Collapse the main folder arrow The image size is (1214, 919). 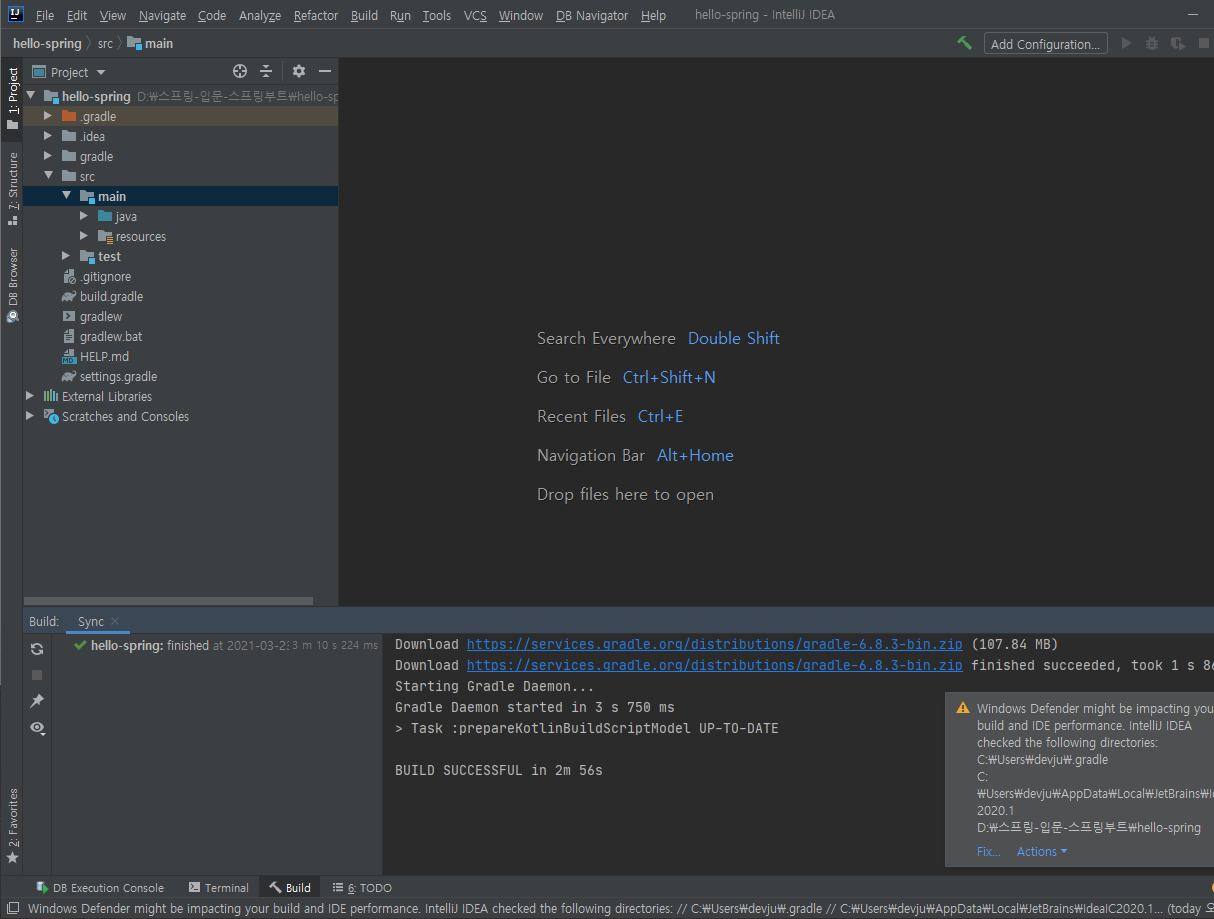(66, 196)
